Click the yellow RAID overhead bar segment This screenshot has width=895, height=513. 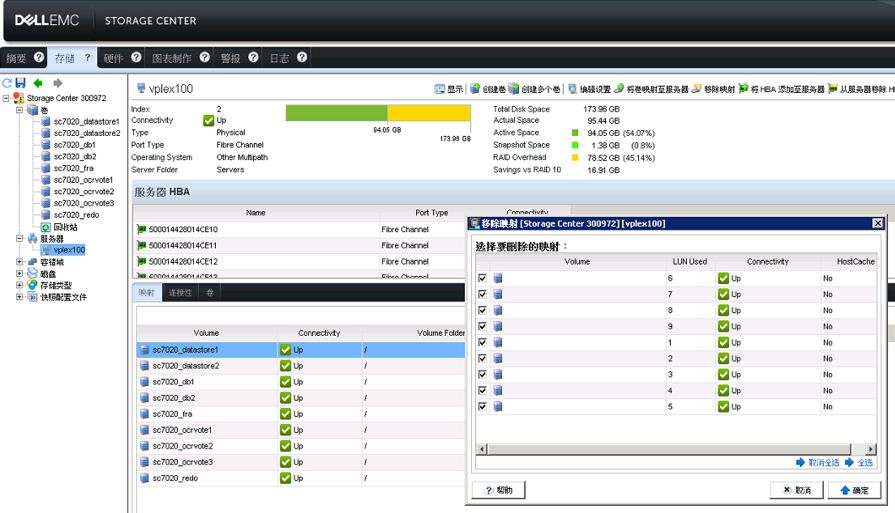429,112
